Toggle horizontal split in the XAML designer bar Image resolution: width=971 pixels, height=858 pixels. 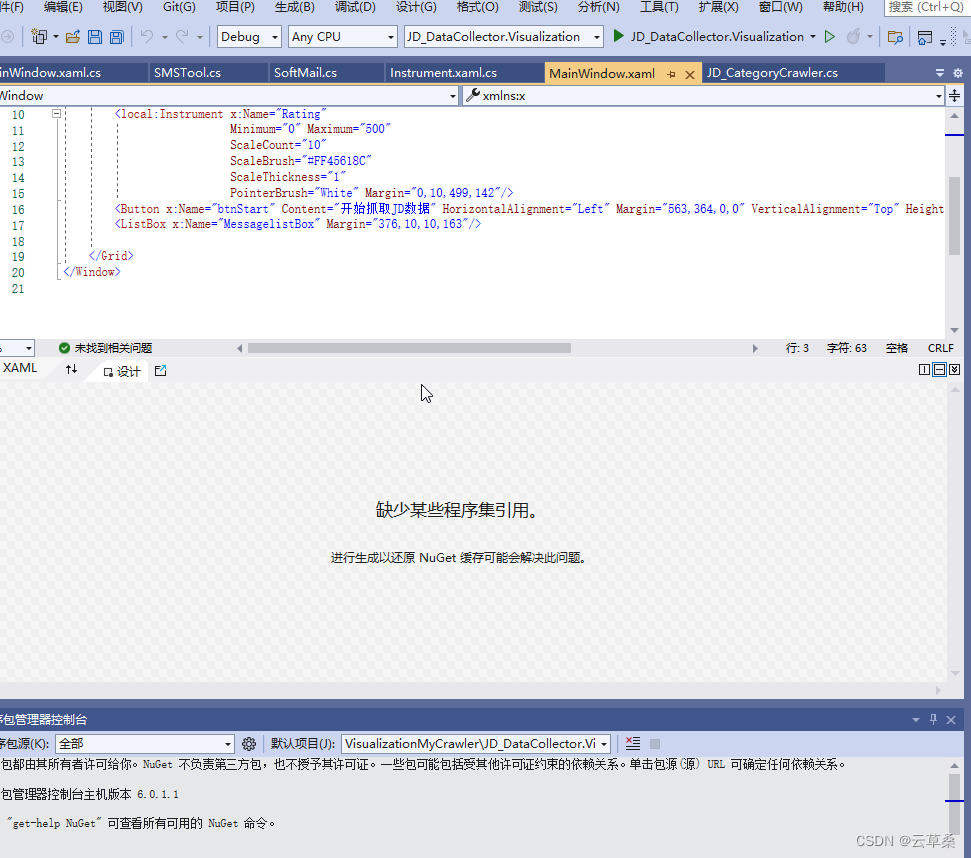pos(939,369)
